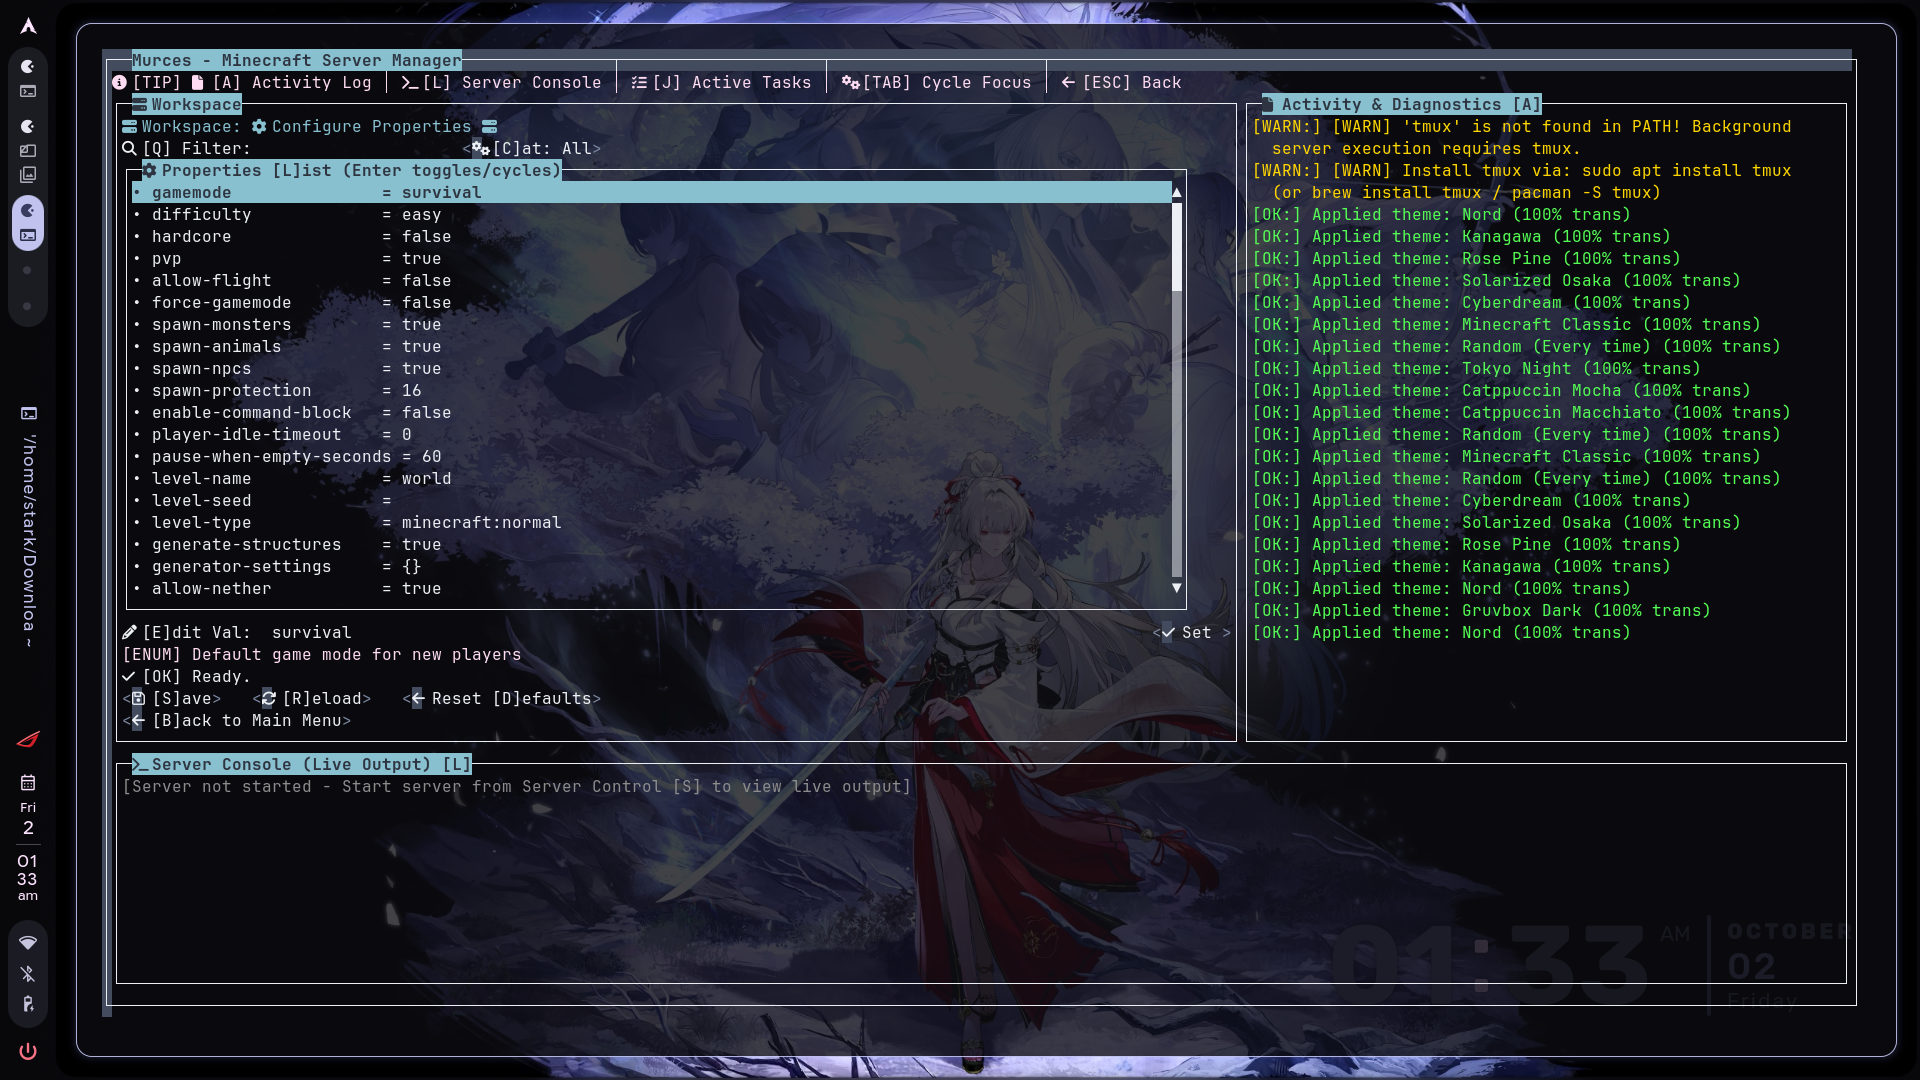
Task: Open [A] Activity Log from top bar
Action: (x=281, y=83)
